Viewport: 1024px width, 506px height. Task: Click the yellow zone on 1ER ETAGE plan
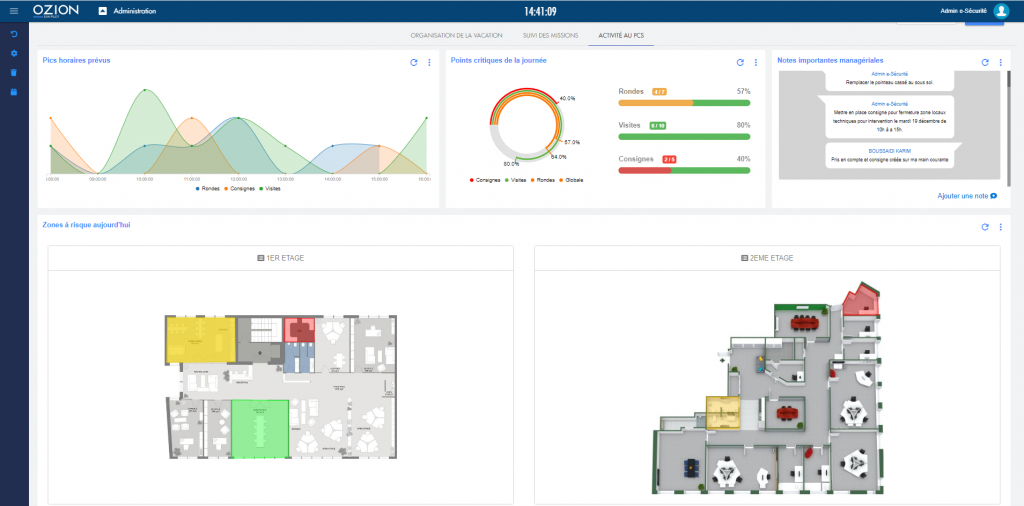coord(200,339)
